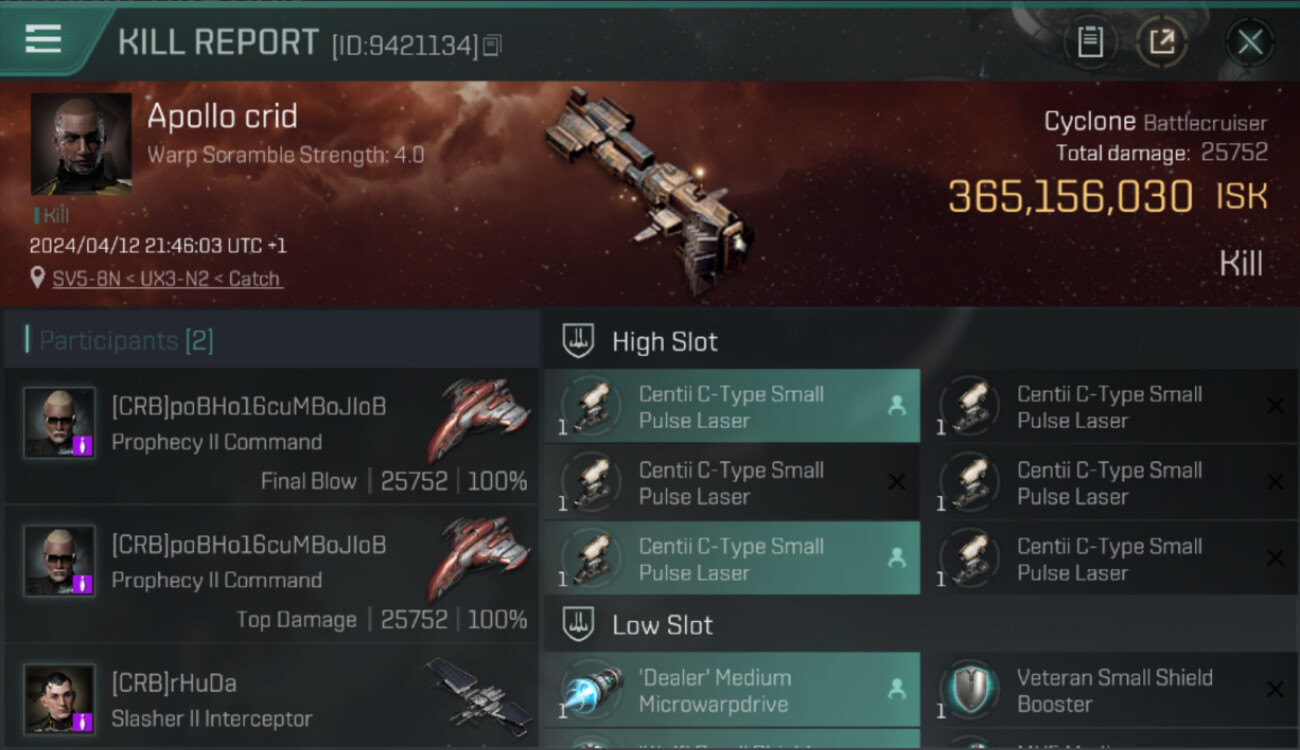The height and width of the screenshot is (750, 1300).
Task: Open the hamburger menu icon
Action: coord(43,40)
